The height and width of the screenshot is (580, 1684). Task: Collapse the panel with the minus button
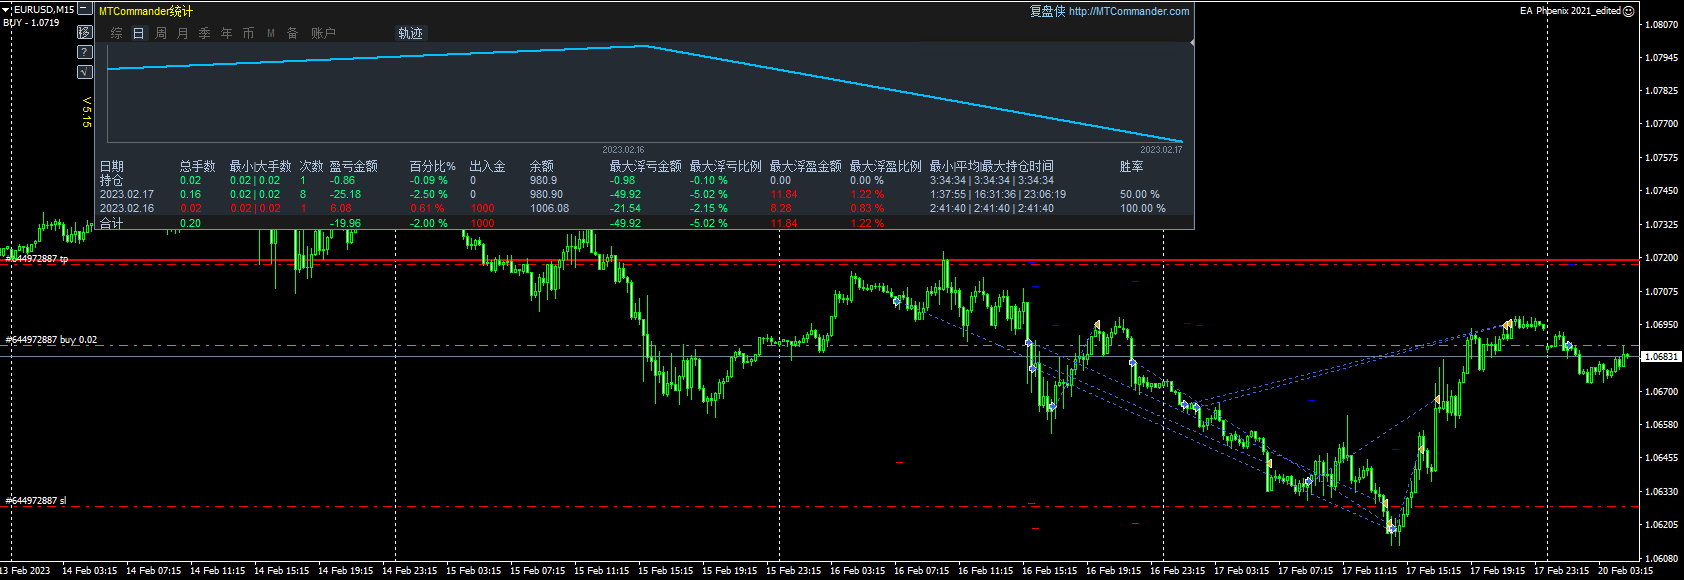[85, 9]
